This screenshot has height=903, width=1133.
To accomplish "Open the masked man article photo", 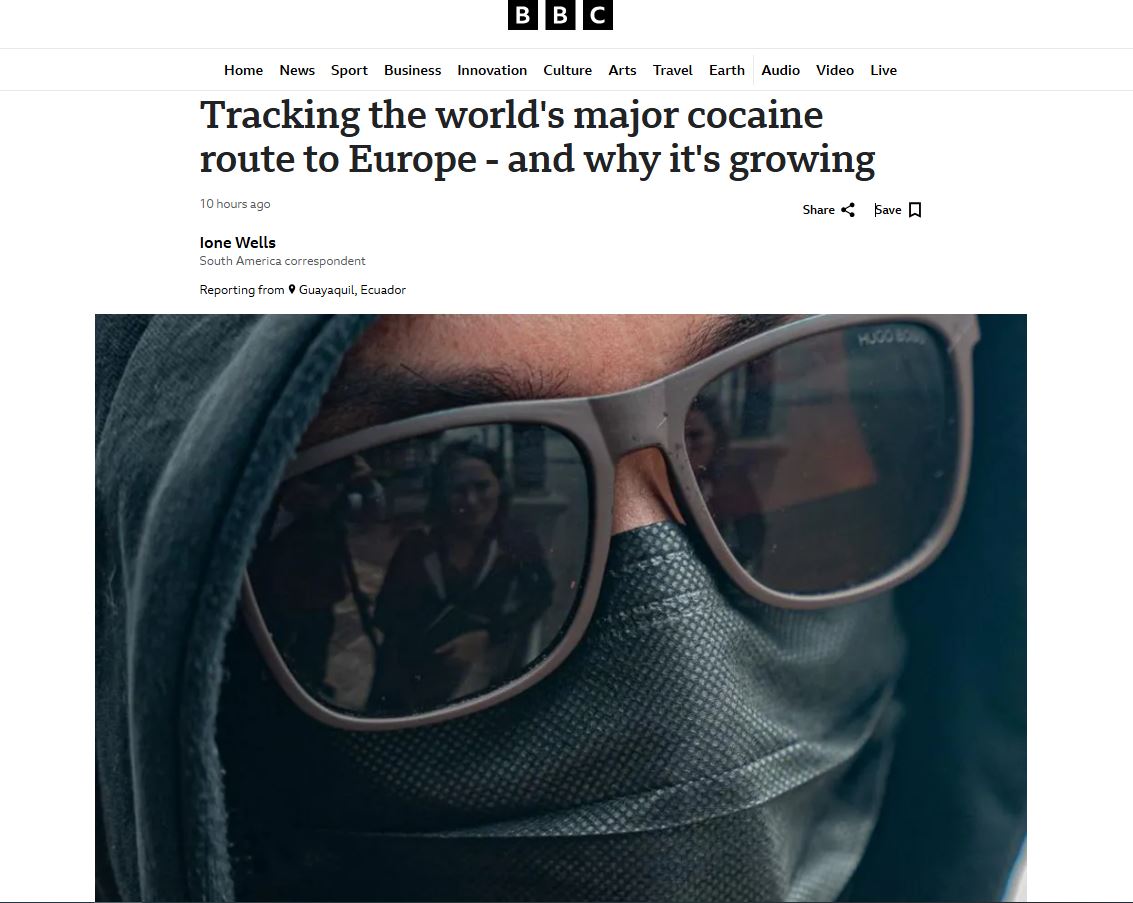I will (x=561, y=608).
